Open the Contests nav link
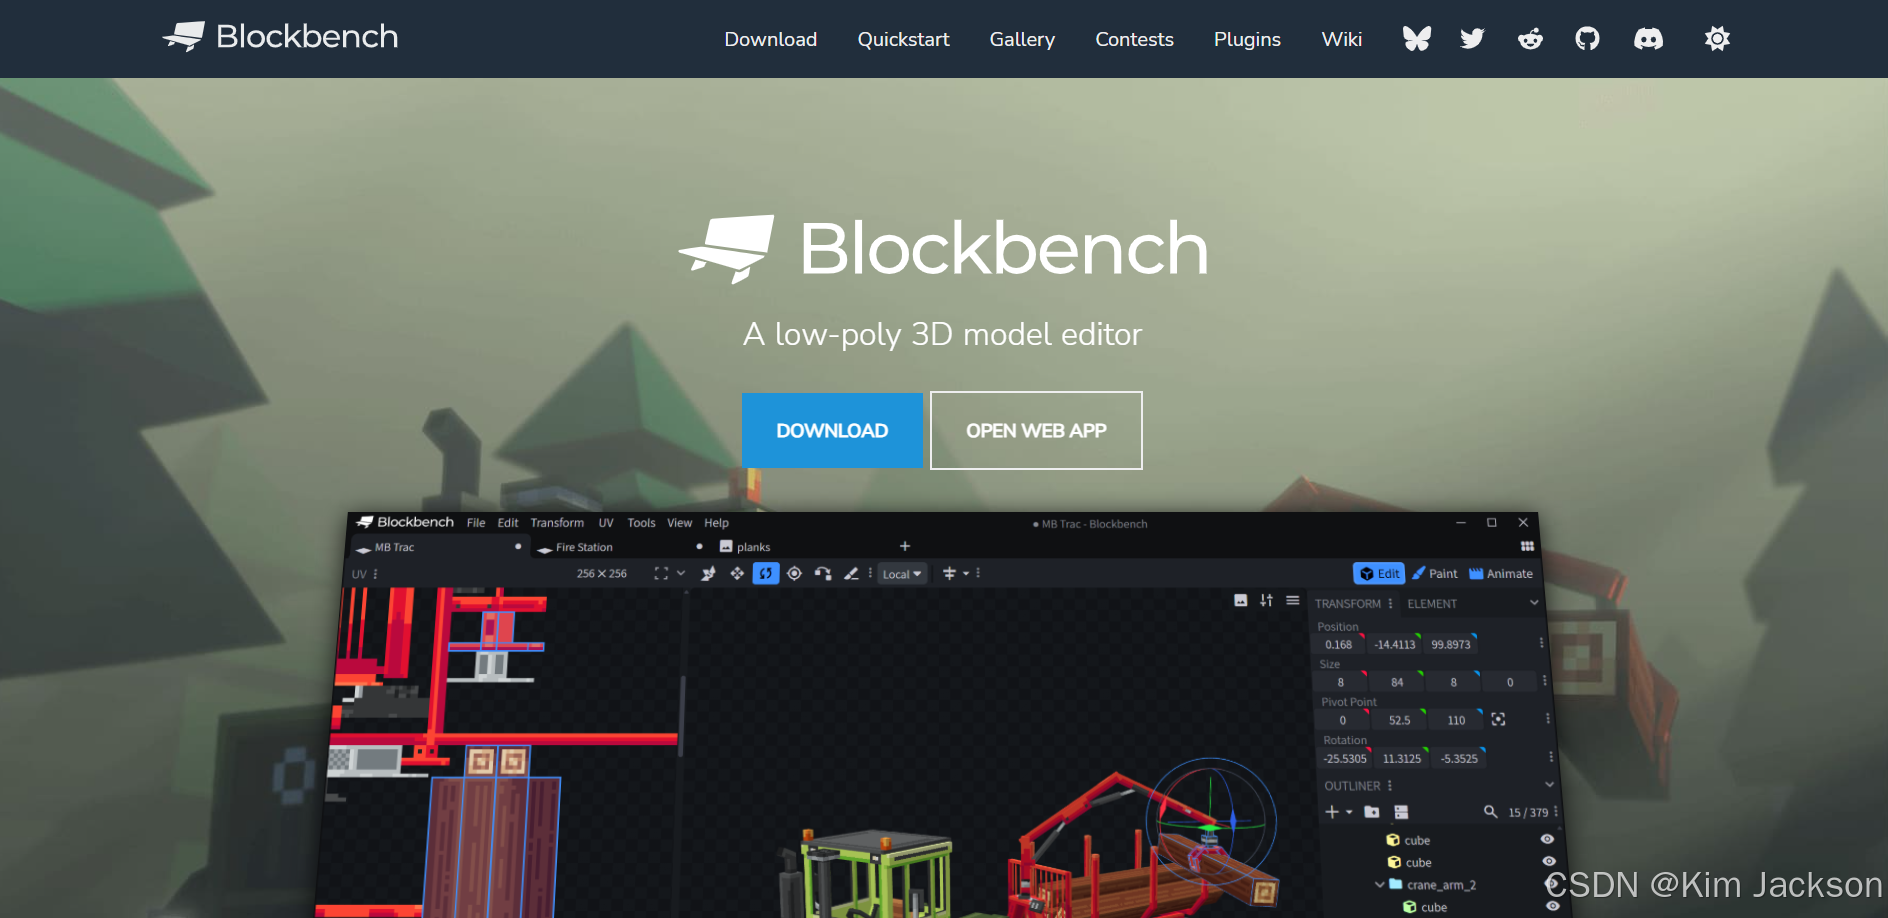This screenshot has height=918, width=1888. (x=1134, y=39)
